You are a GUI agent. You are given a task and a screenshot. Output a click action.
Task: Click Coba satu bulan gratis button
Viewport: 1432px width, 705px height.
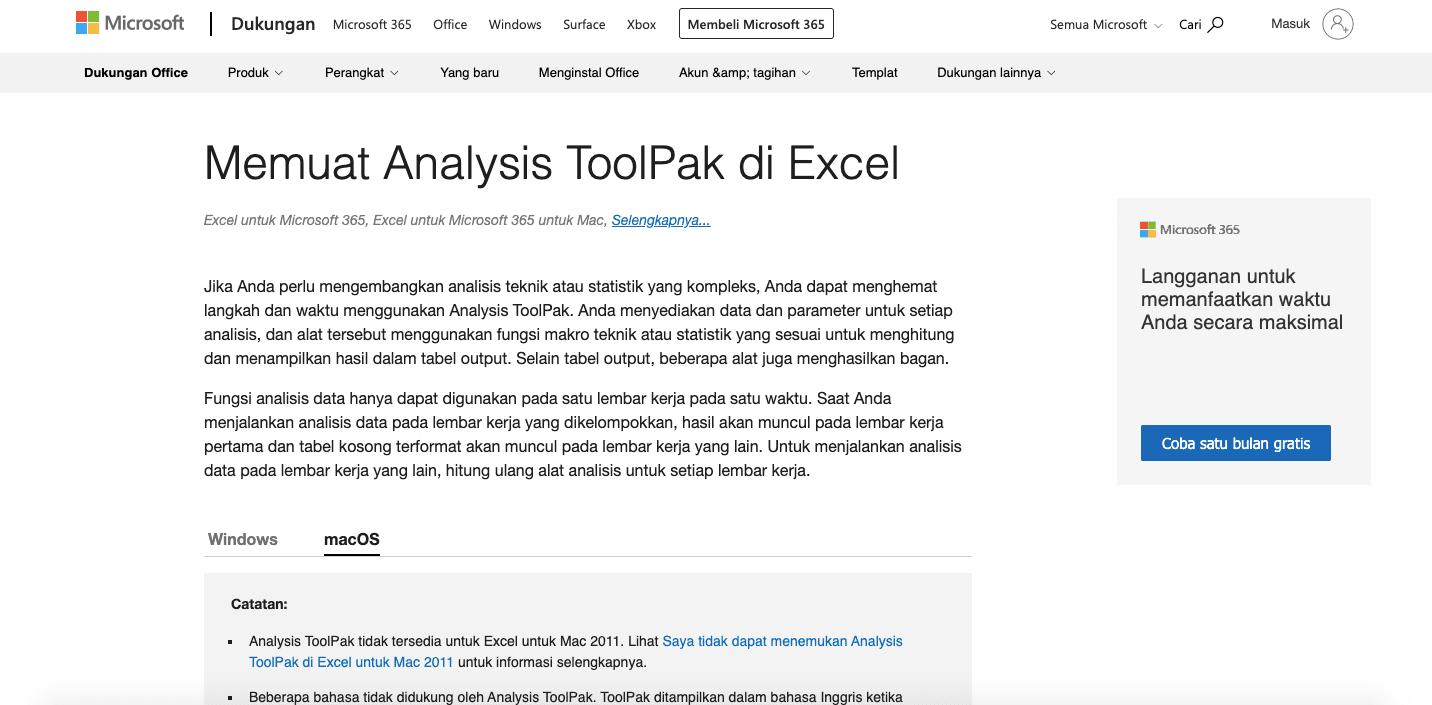pos(1236,443)
